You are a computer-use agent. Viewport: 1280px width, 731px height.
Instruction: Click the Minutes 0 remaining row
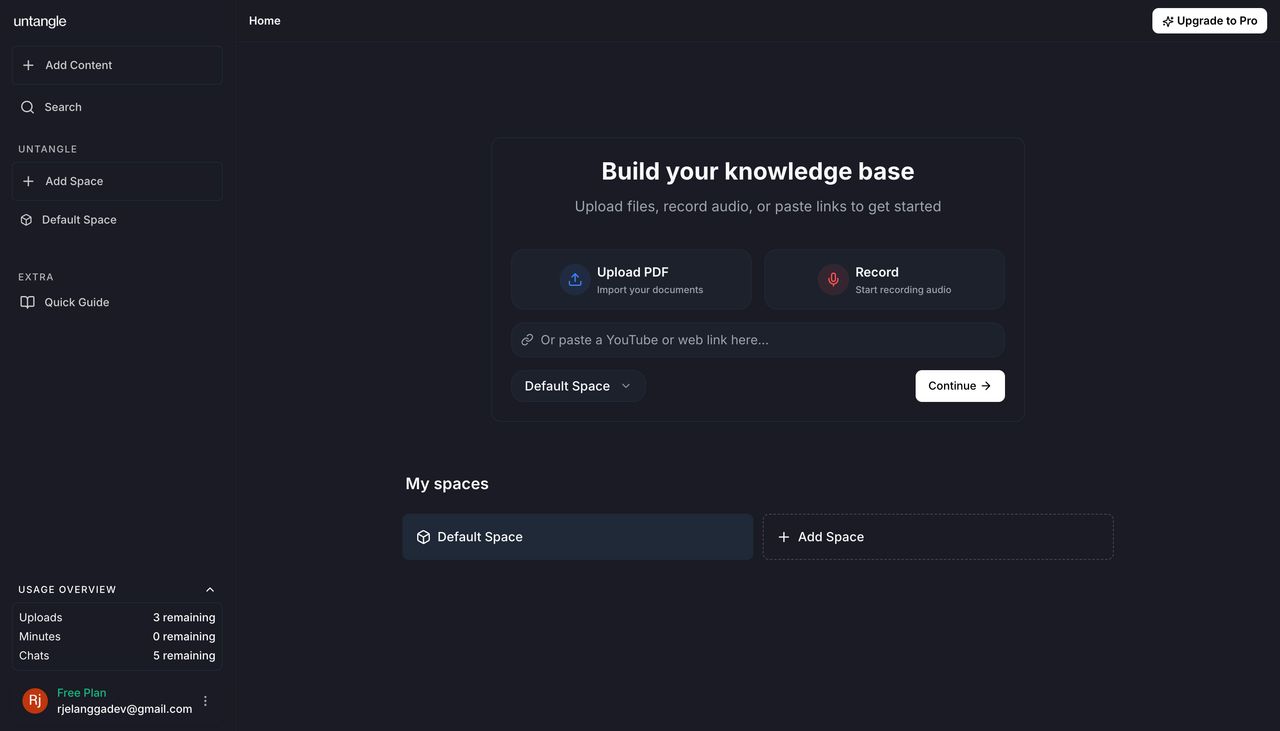[117, 637]
